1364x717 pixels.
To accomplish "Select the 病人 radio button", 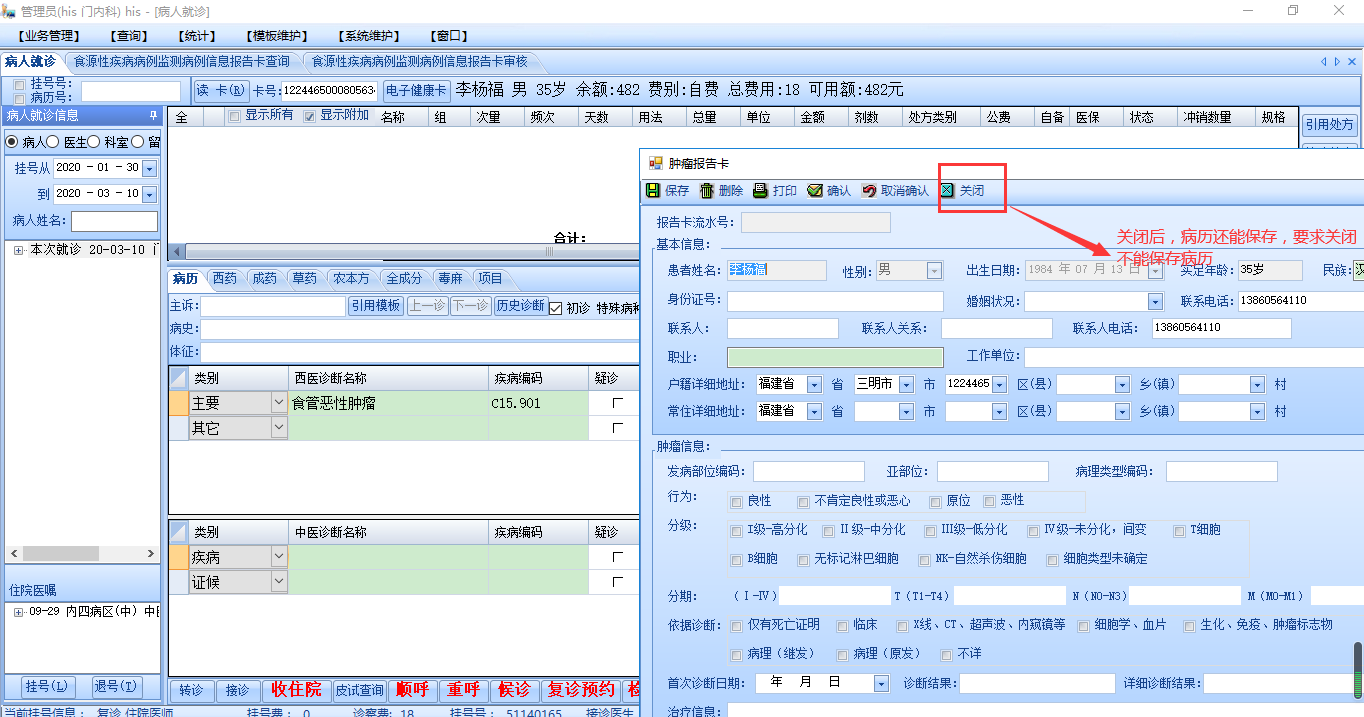I will 12,142.
